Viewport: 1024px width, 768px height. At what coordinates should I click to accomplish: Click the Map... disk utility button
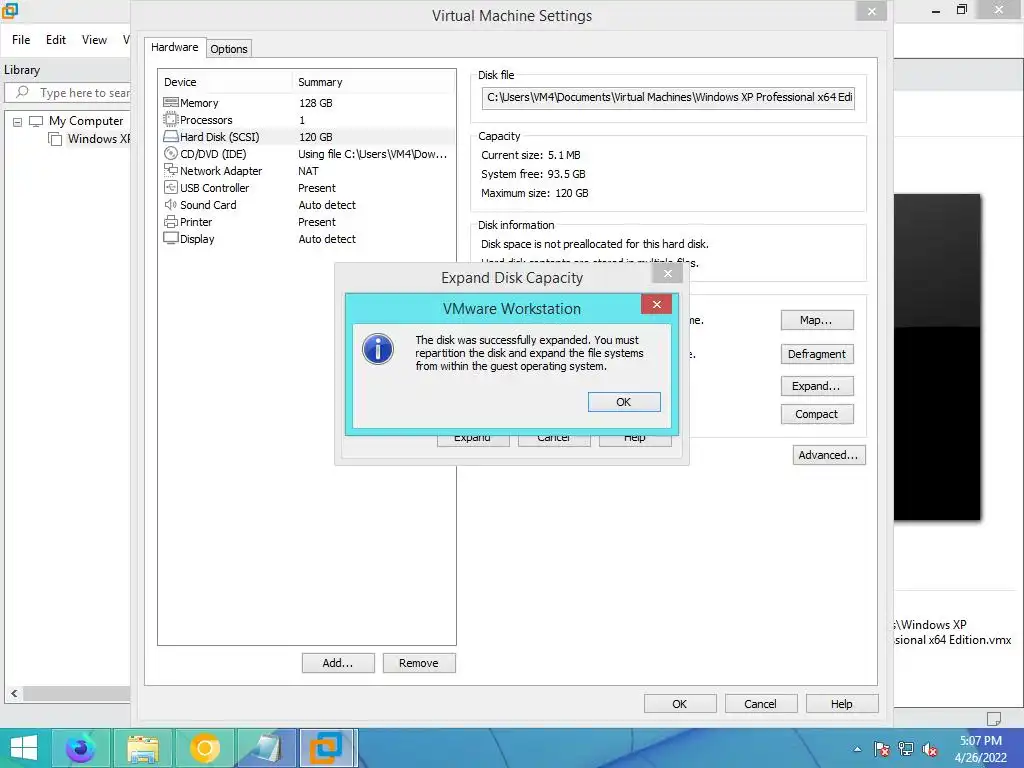point(816,320)
